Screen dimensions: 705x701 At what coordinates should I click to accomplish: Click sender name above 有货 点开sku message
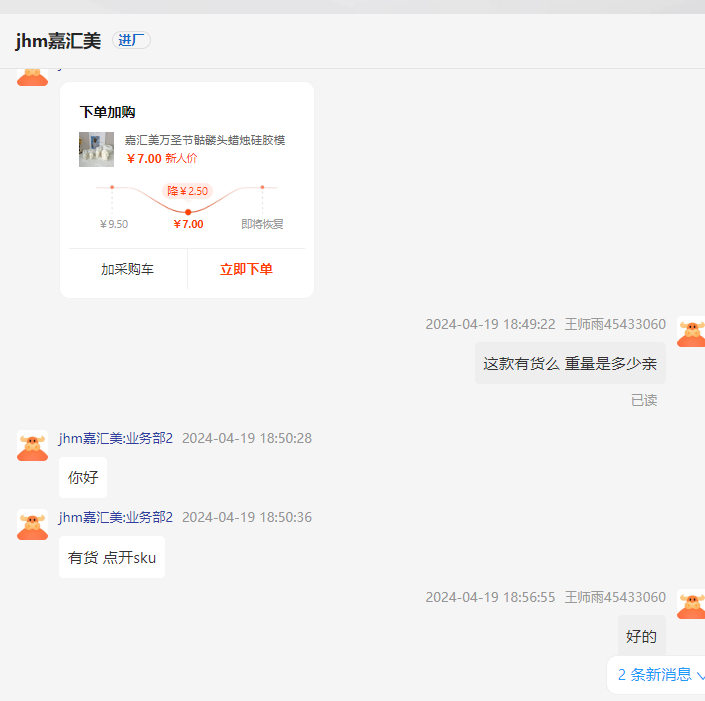pyautogui.click(x=116, y=517)
